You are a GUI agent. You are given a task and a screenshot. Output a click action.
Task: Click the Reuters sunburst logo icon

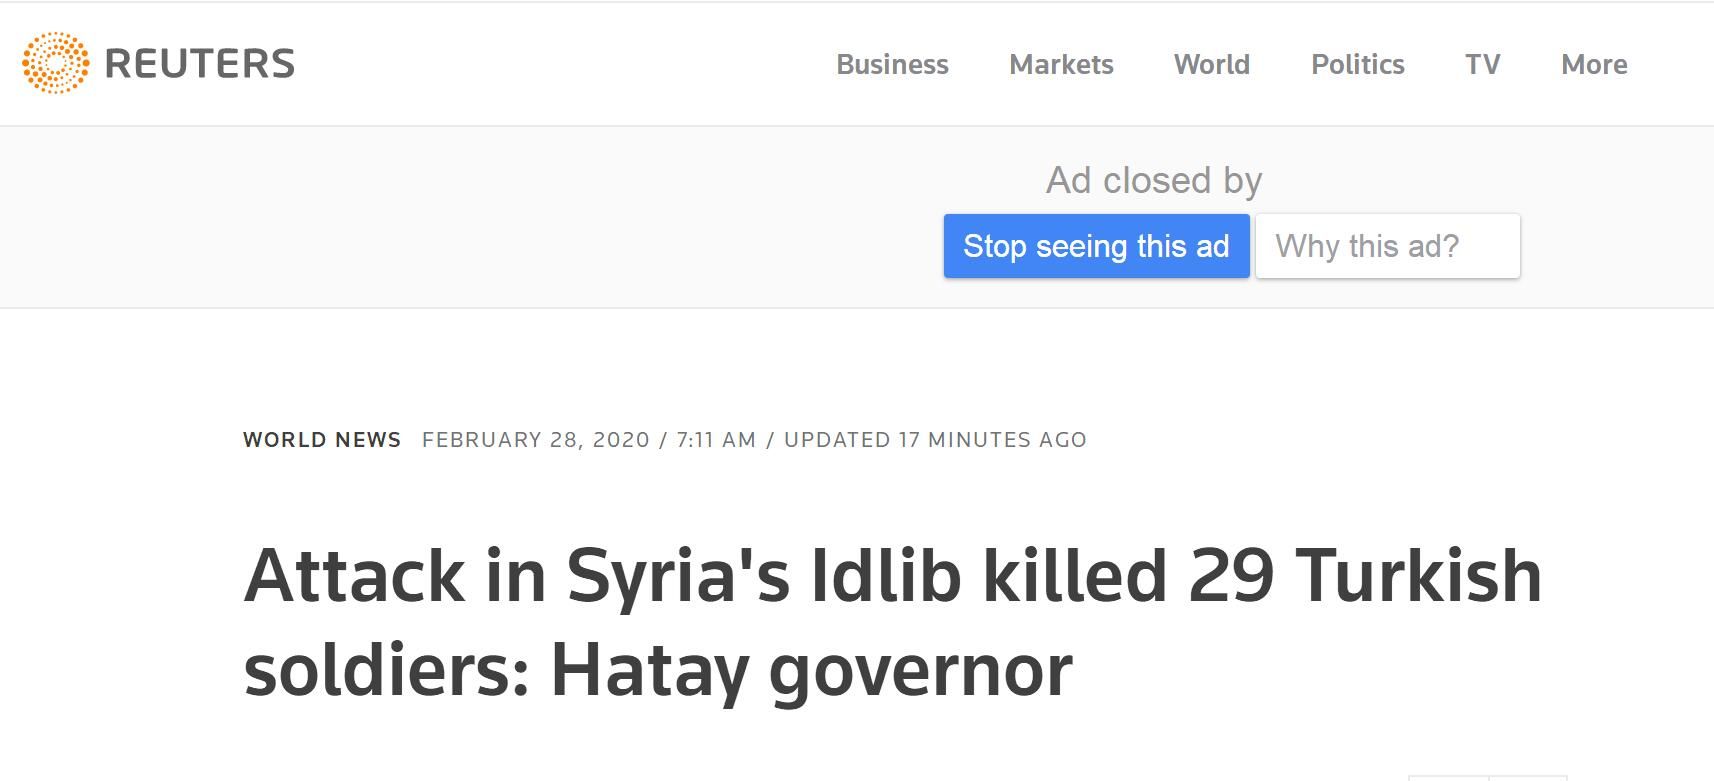click(55, 63)
